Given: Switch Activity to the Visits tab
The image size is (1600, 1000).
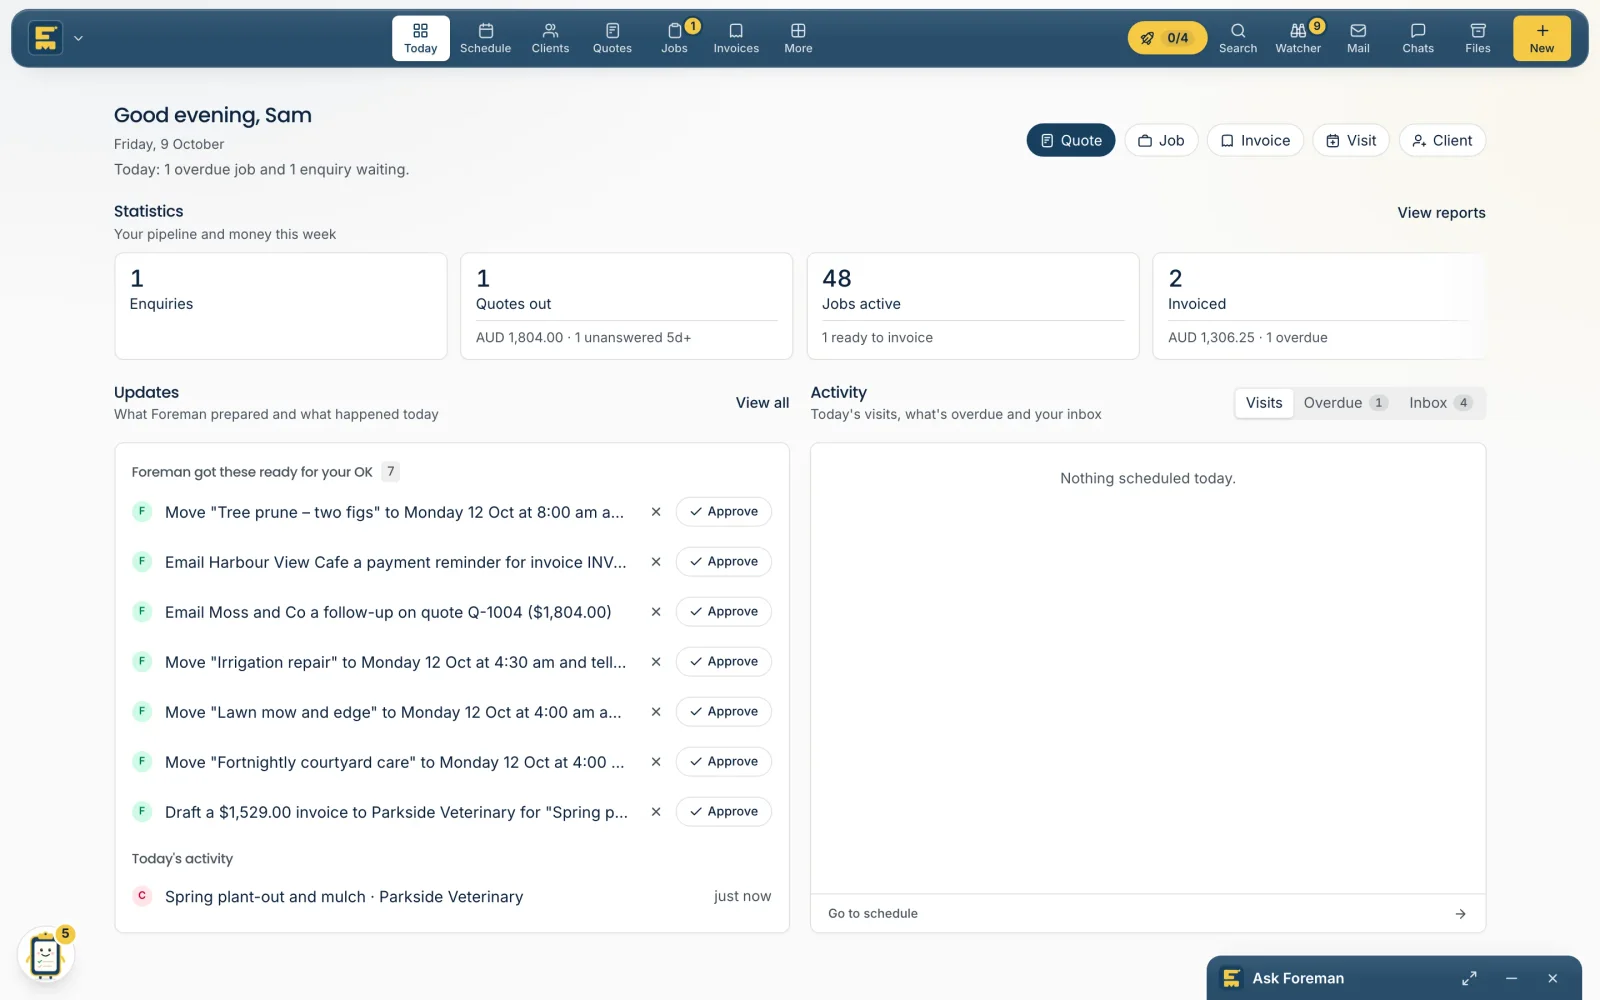Looking at the screenshot, I should pyautogui.click(x=1264, y=403).
